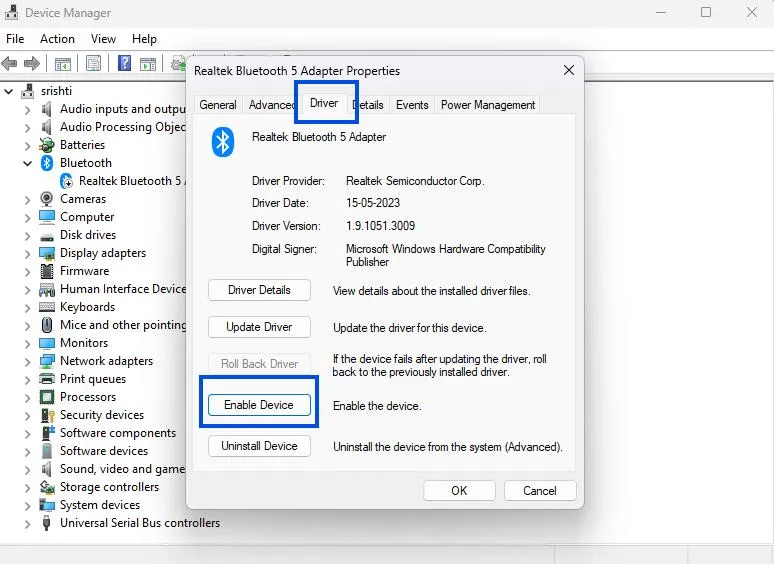This screenshot has width=774, height=564.
Task: Click the Uninstall Device button
Action: point(259,446)
